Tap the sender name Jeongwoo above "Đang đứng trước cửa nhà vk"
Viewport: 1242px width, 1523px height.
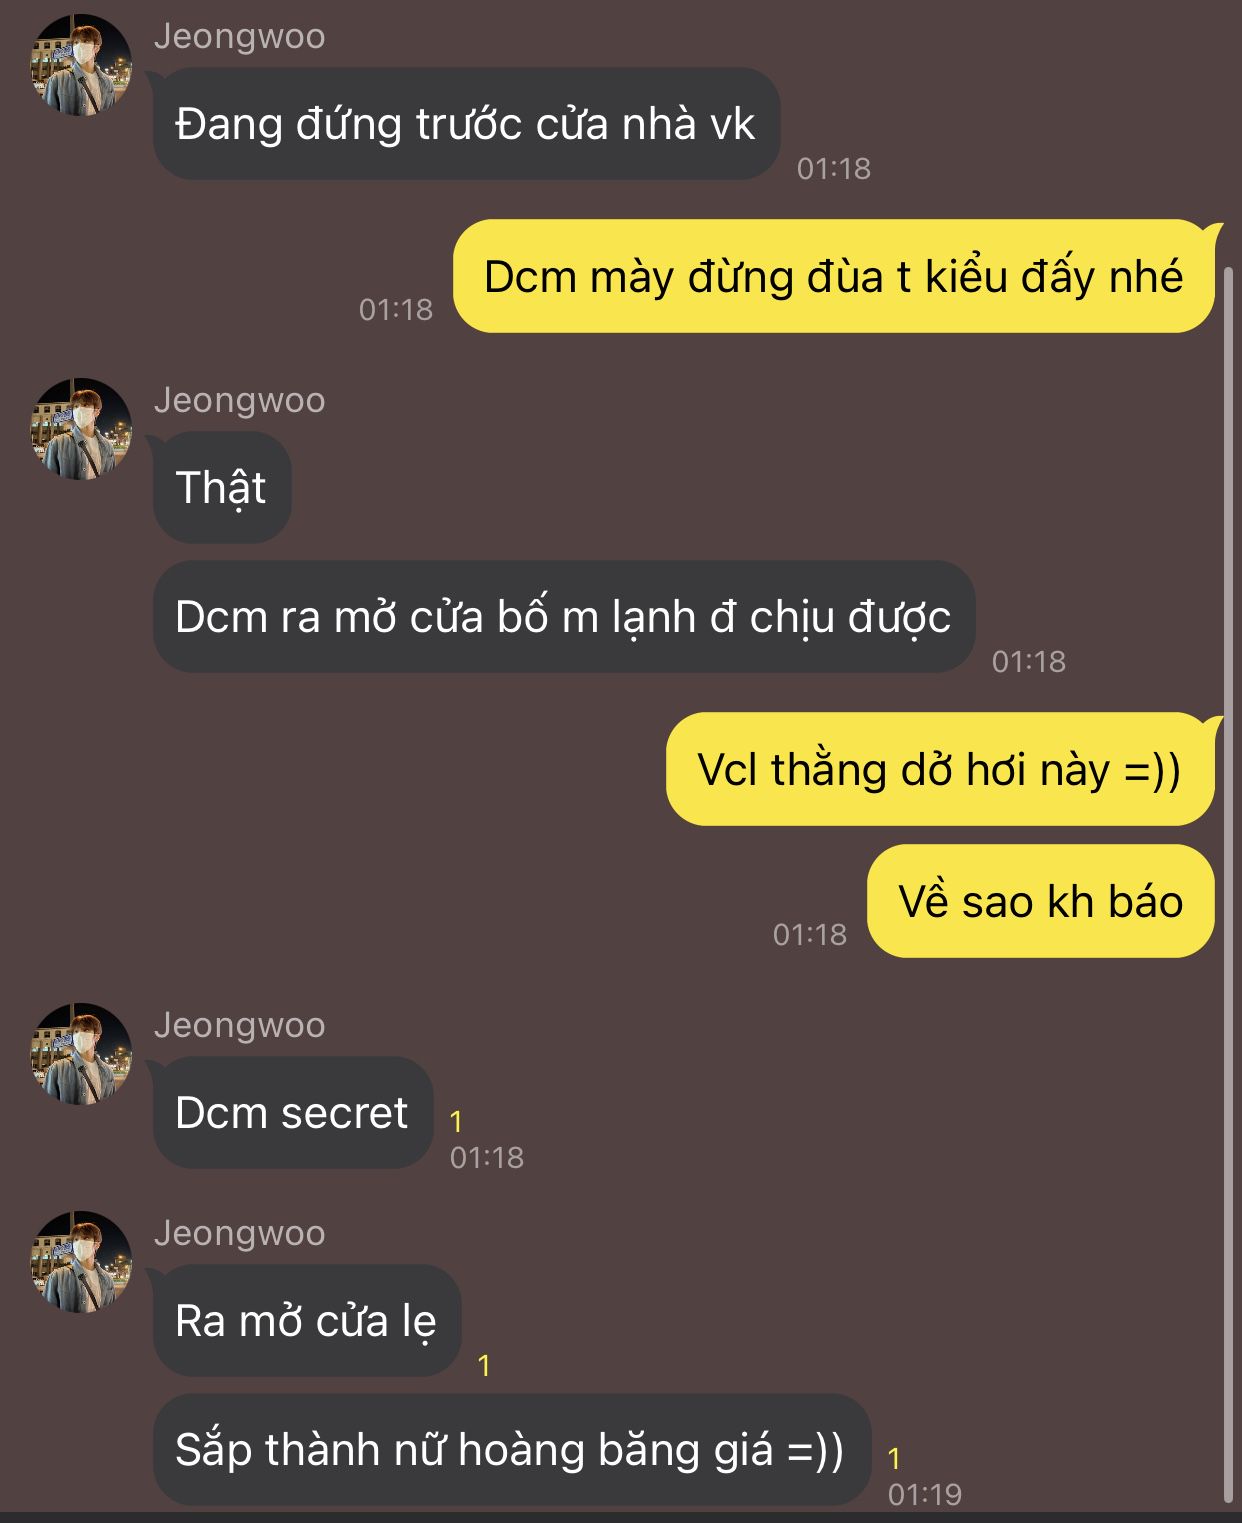coord(239,36)
